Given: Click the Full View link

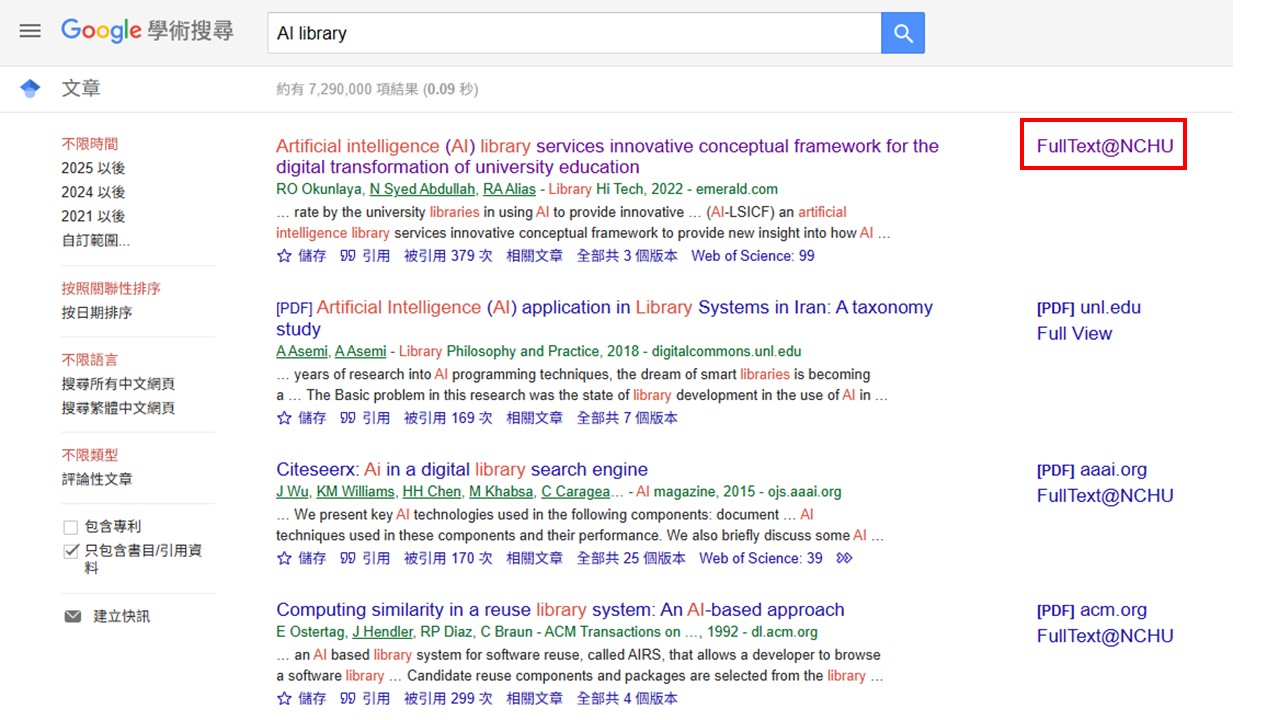Looking at the screenshot, I should (1074, 334).
